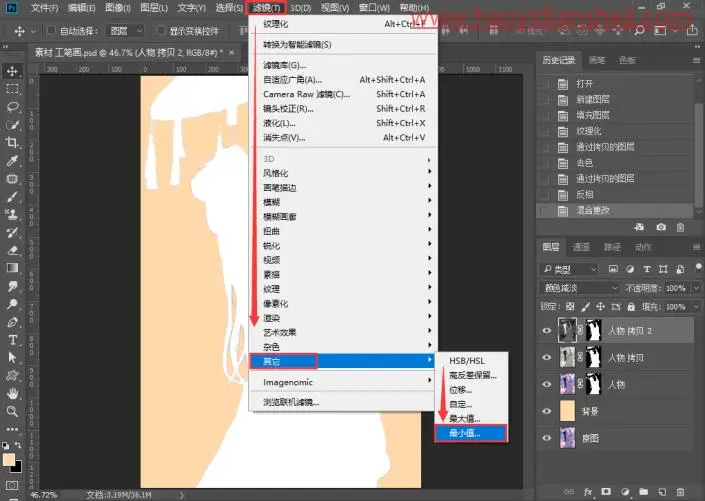Close the 素材 工笔画.psd document tab

(231, 52)
